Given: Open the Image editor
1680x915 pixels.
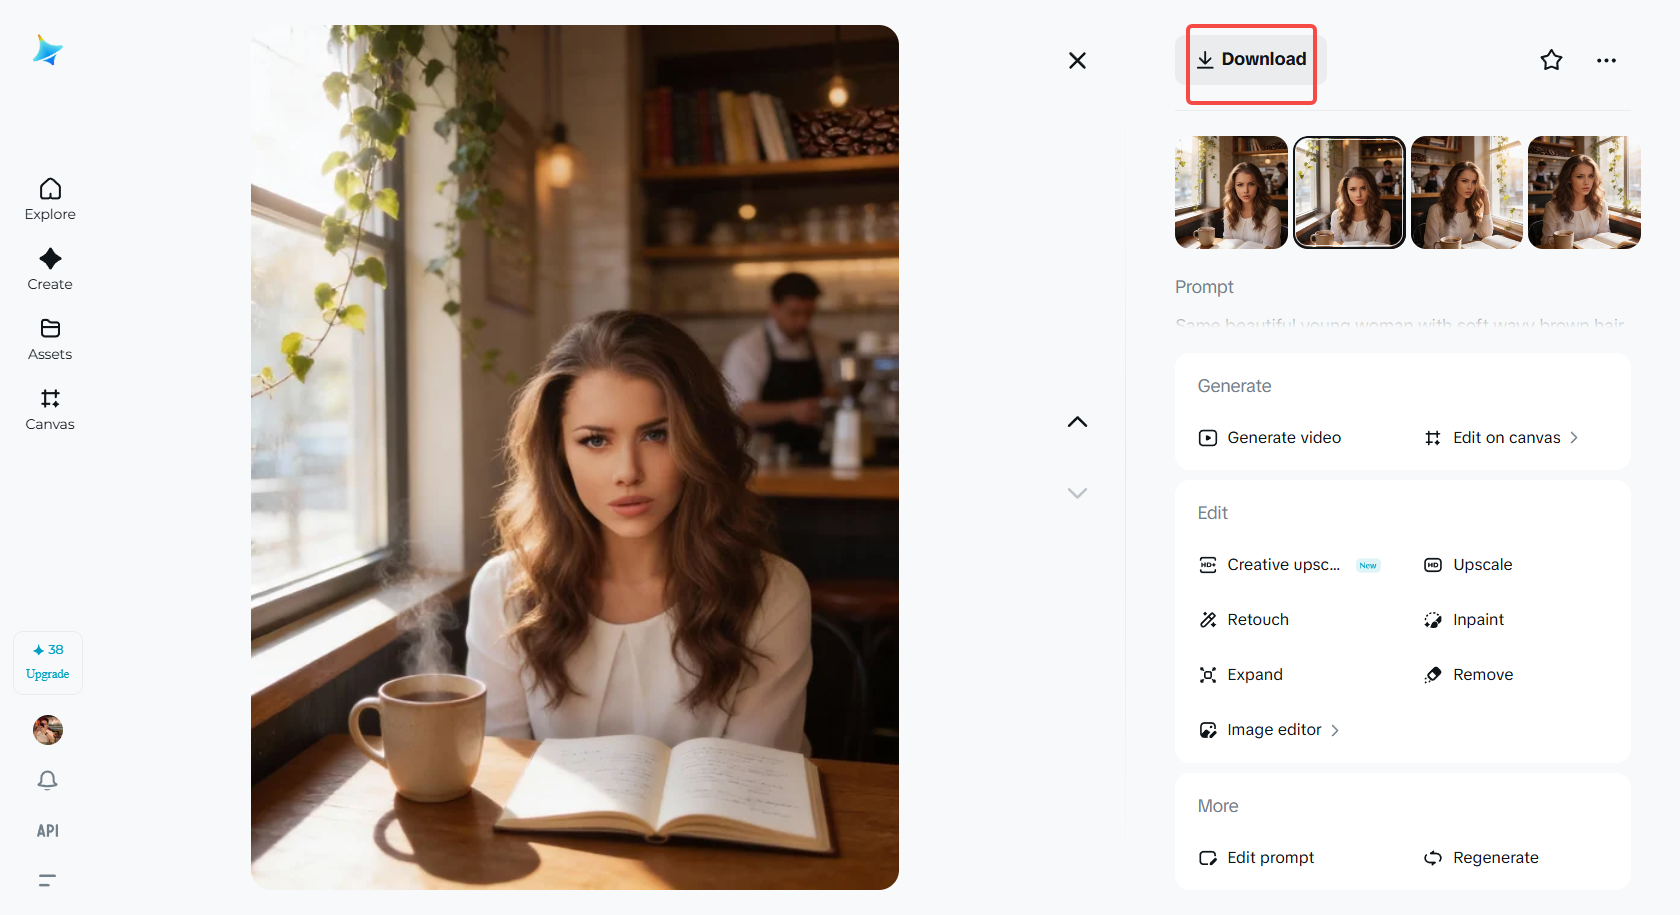Looking at the screenshot, I should pos(1271,729).
